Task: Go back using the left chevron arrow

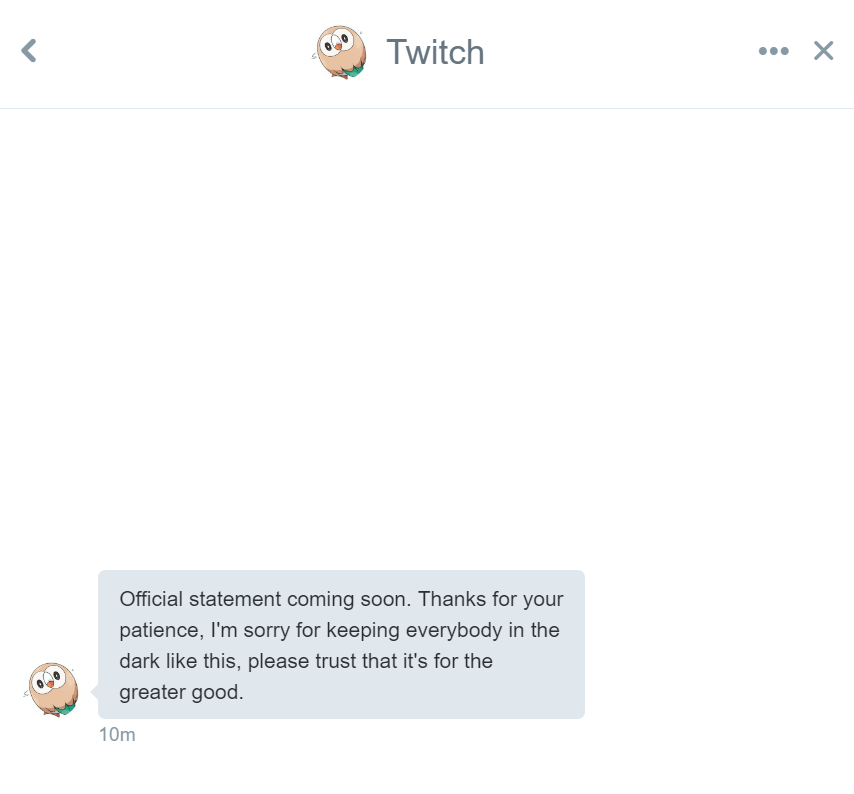Action: pyautogui.click(x=29, y=50)
